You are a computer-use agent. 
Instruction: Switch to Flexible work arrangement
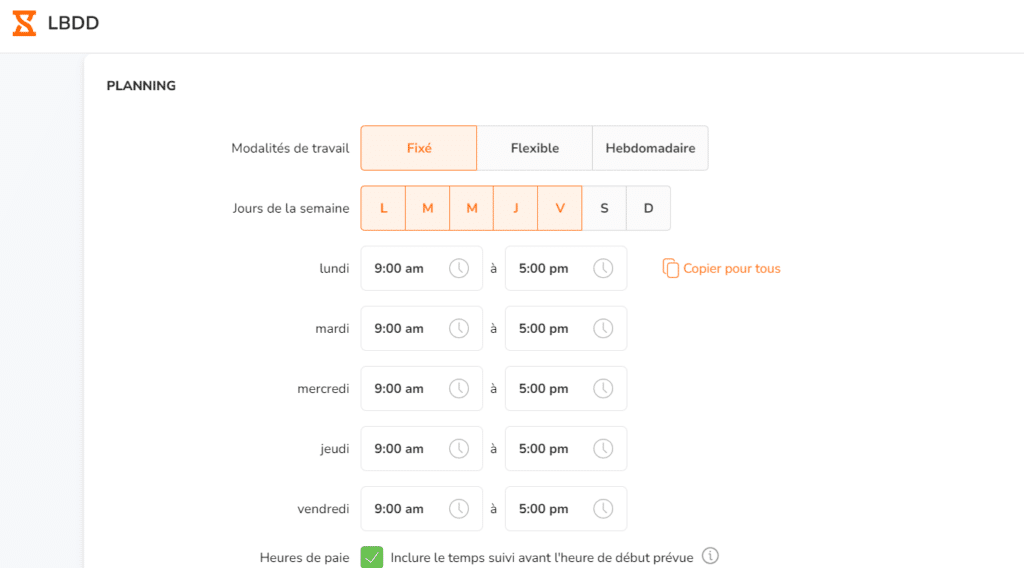click(535, 148)
